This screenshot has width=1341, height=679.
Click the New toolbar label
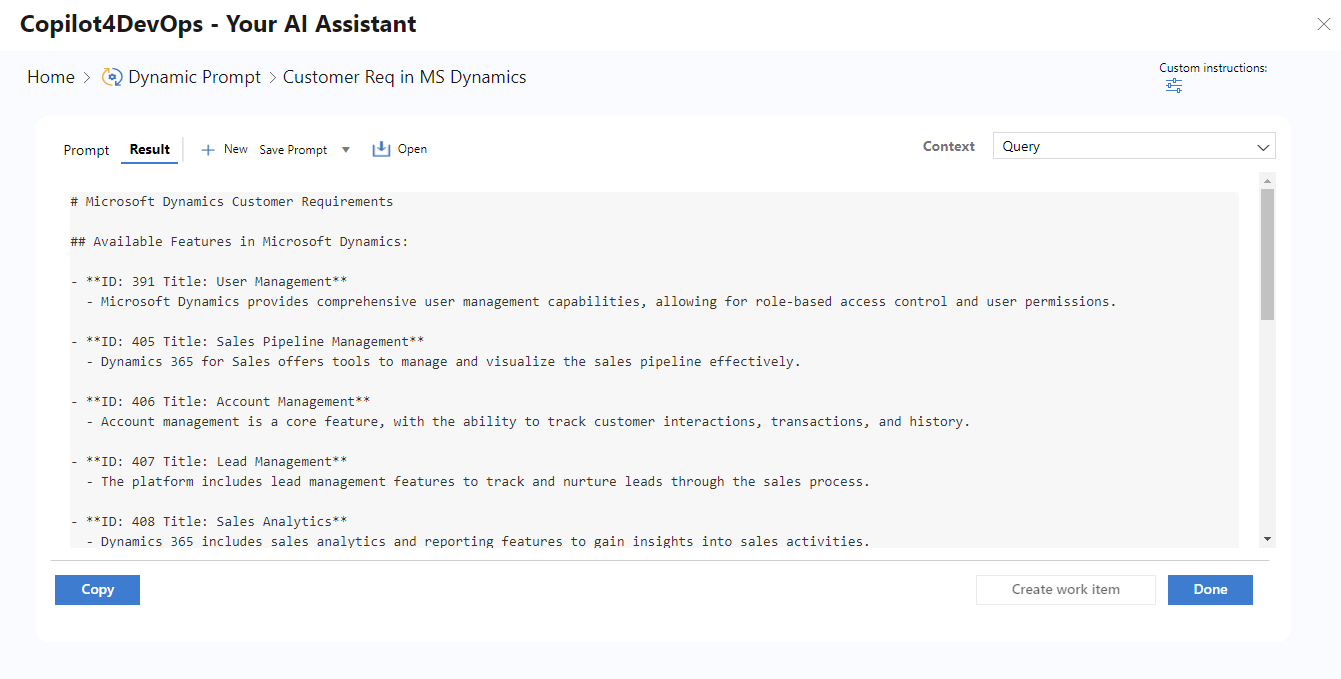[x=236, y=149]
